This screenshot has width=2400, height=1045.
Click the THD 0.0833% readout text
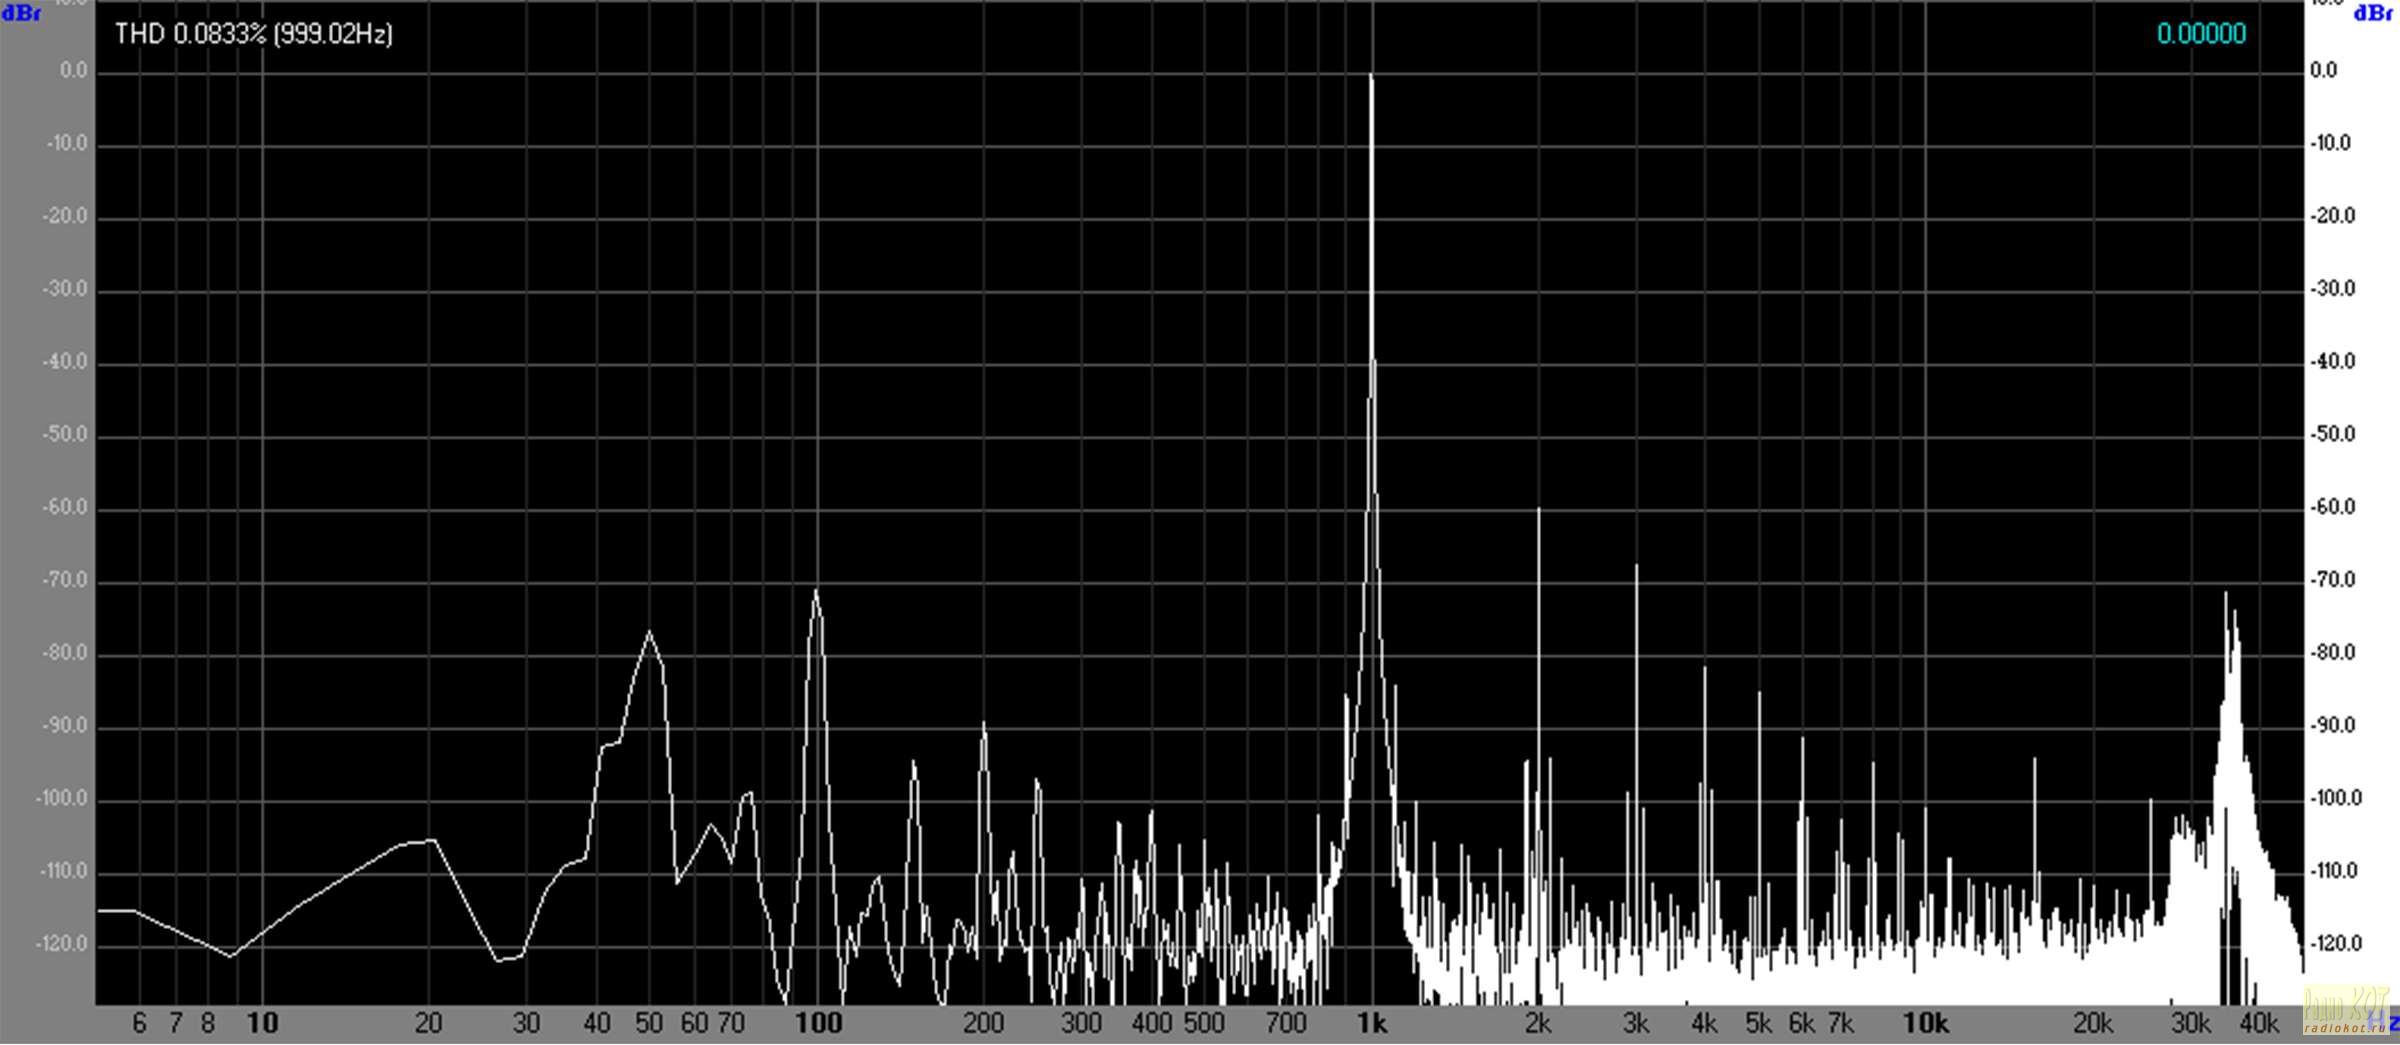tap(254, 34)
